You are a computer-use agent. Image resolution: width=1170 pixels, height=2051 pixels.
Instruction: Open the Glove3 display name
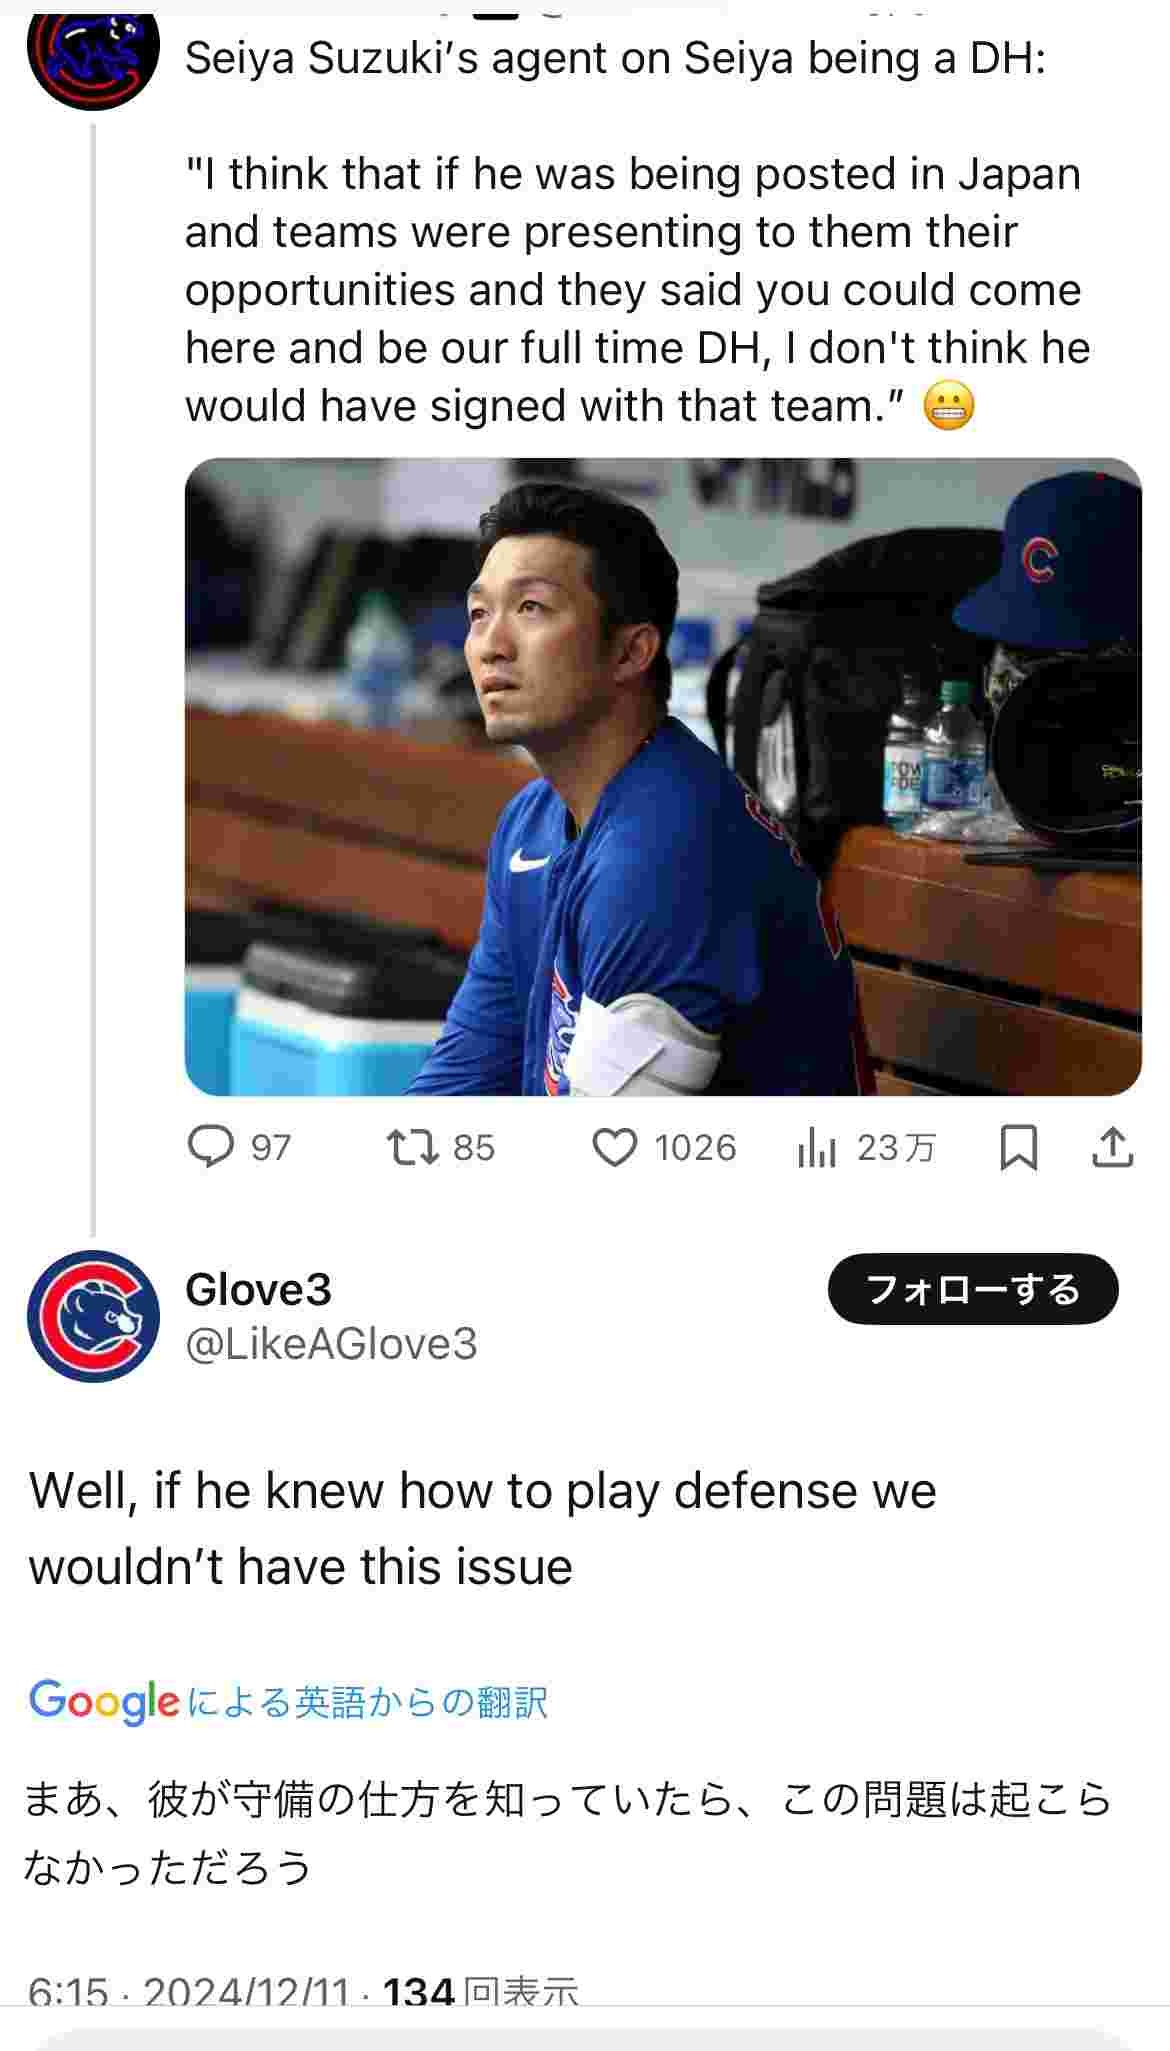click(x=258, y=1289)
